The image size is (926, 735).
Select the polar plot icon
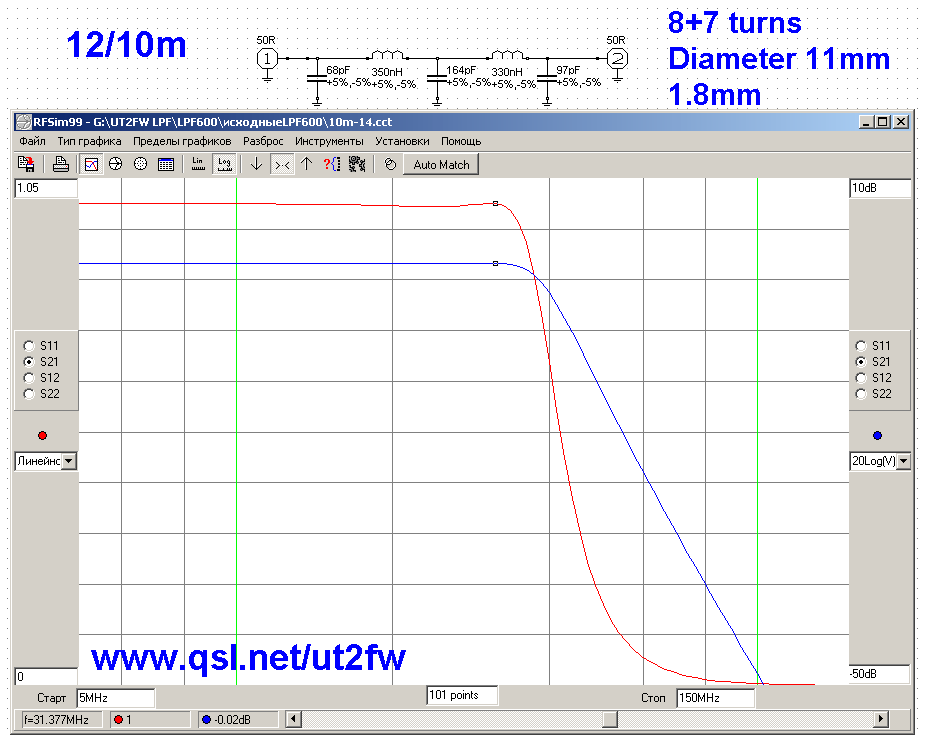140,164
